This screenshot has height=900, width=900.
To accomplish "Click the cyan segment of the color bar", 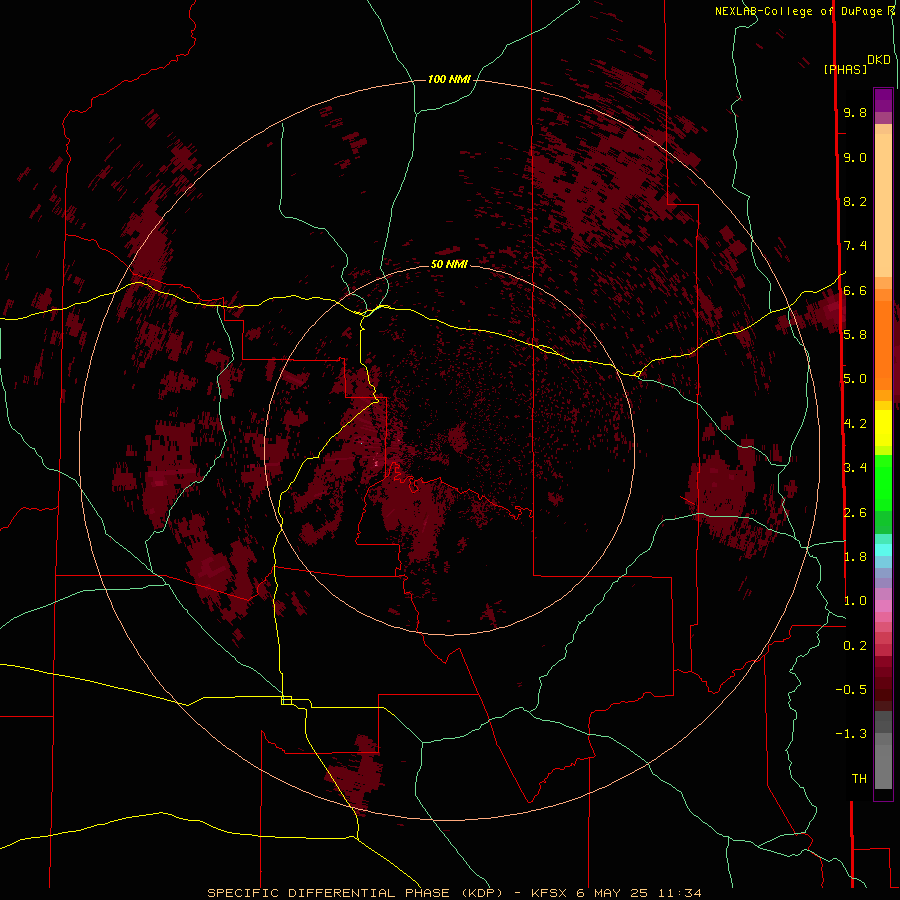I will tap(883, 550).
